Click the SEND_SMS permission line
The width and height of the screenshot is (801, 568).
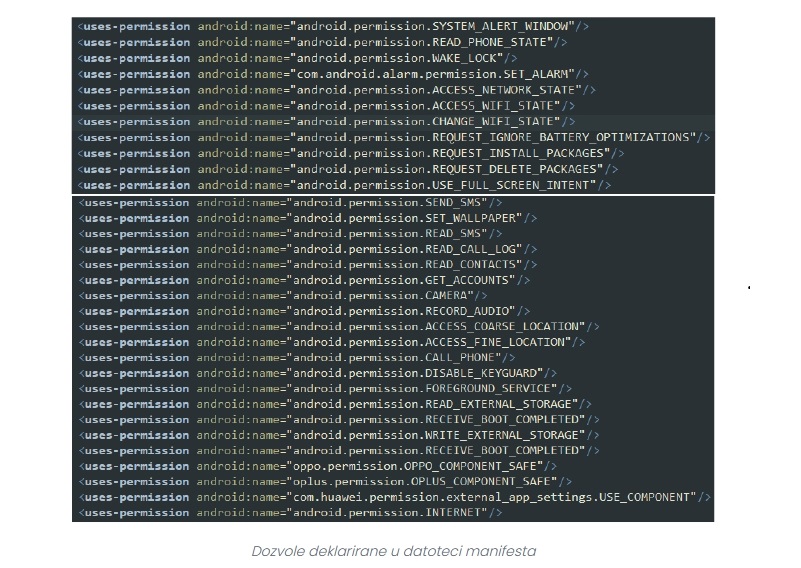(x=290, y=203)
